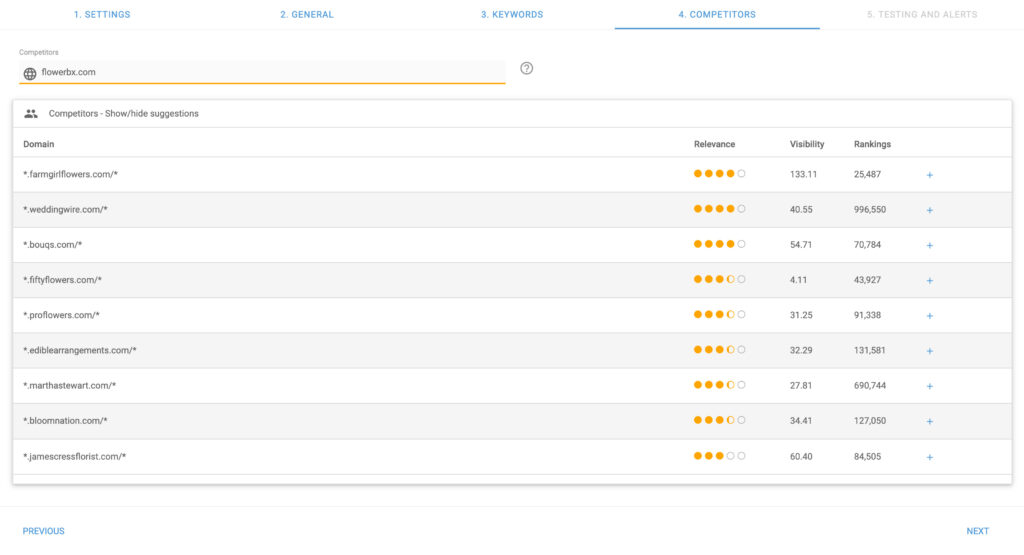Click visibility value 54.71

pyautogui.click(x=801, y=245)
